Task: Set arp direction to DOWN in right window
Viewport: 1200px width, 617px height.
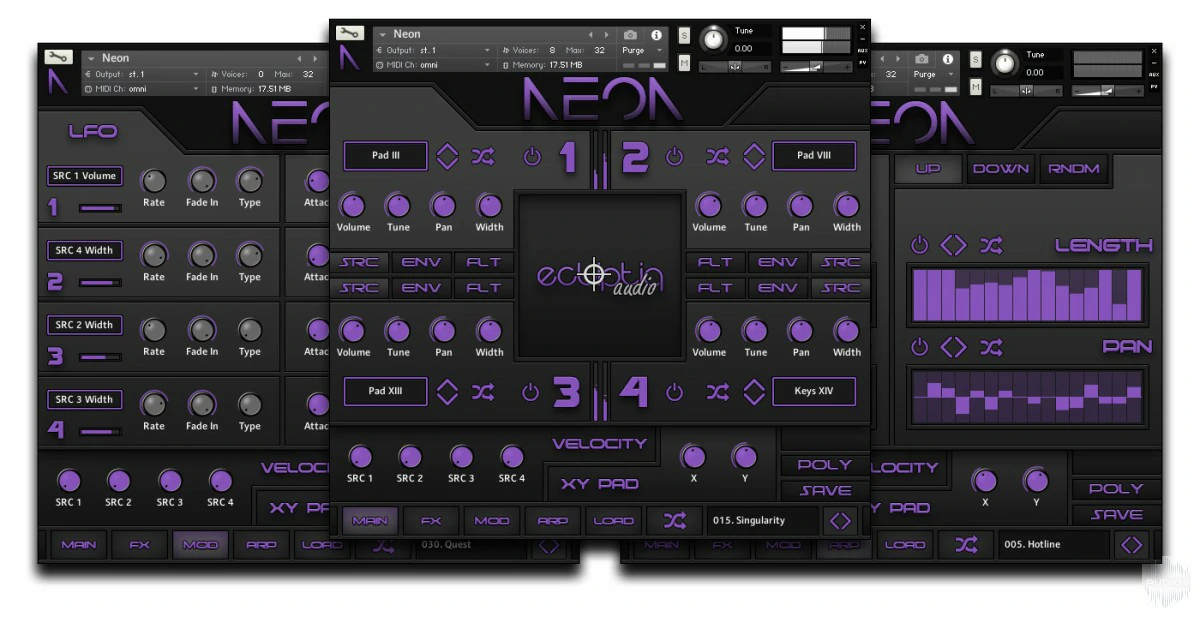Action: 1001,169
